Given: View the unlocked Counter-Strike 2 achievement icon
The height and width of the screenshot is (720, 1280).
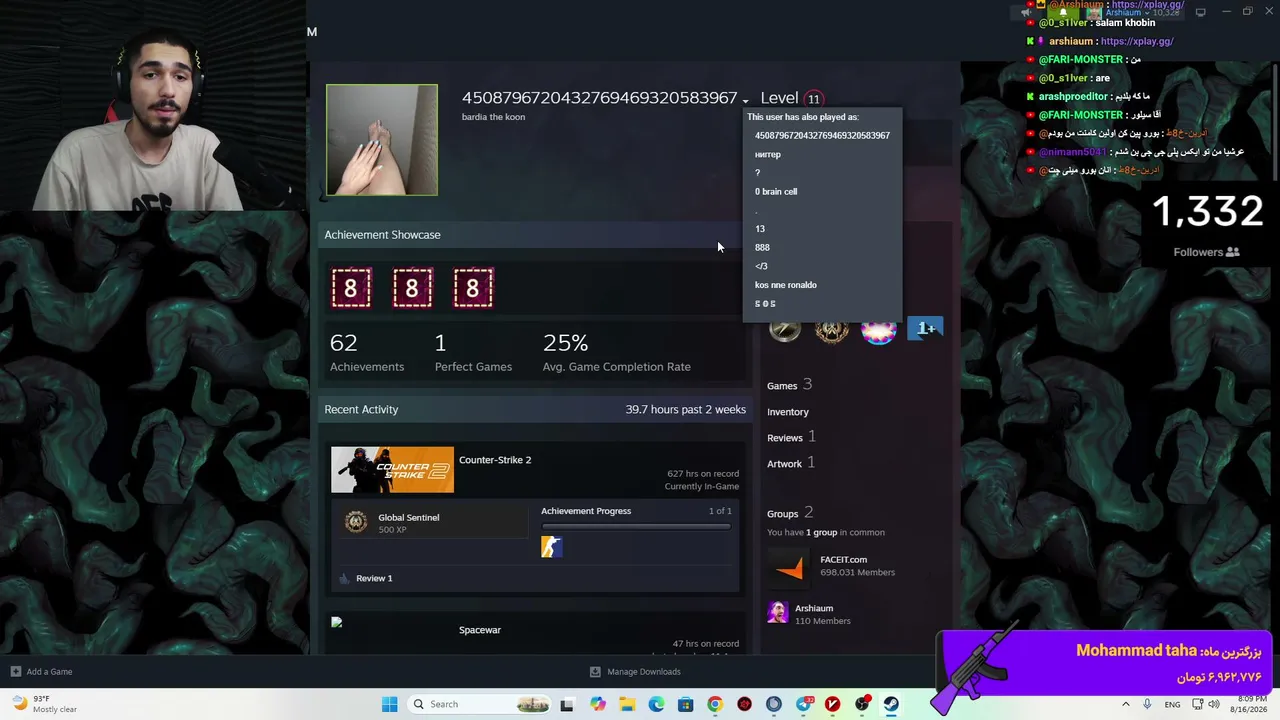Looking at the screenshot, I should point(551,546).
